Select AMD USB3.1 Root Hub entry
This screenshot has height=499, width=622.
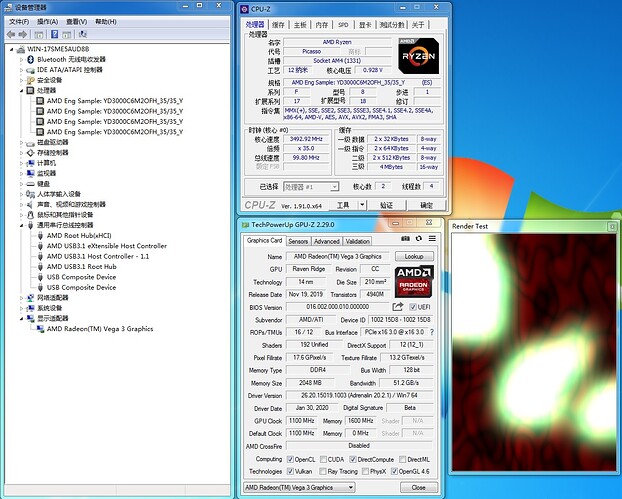click(x=82, y=267)
